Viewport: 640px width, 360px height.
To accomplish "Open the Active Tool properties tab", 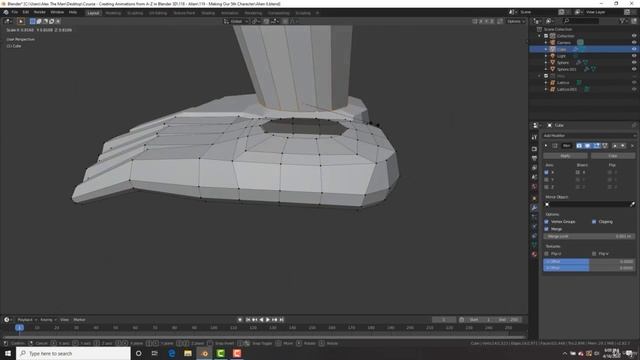I will tap(534, 138).
